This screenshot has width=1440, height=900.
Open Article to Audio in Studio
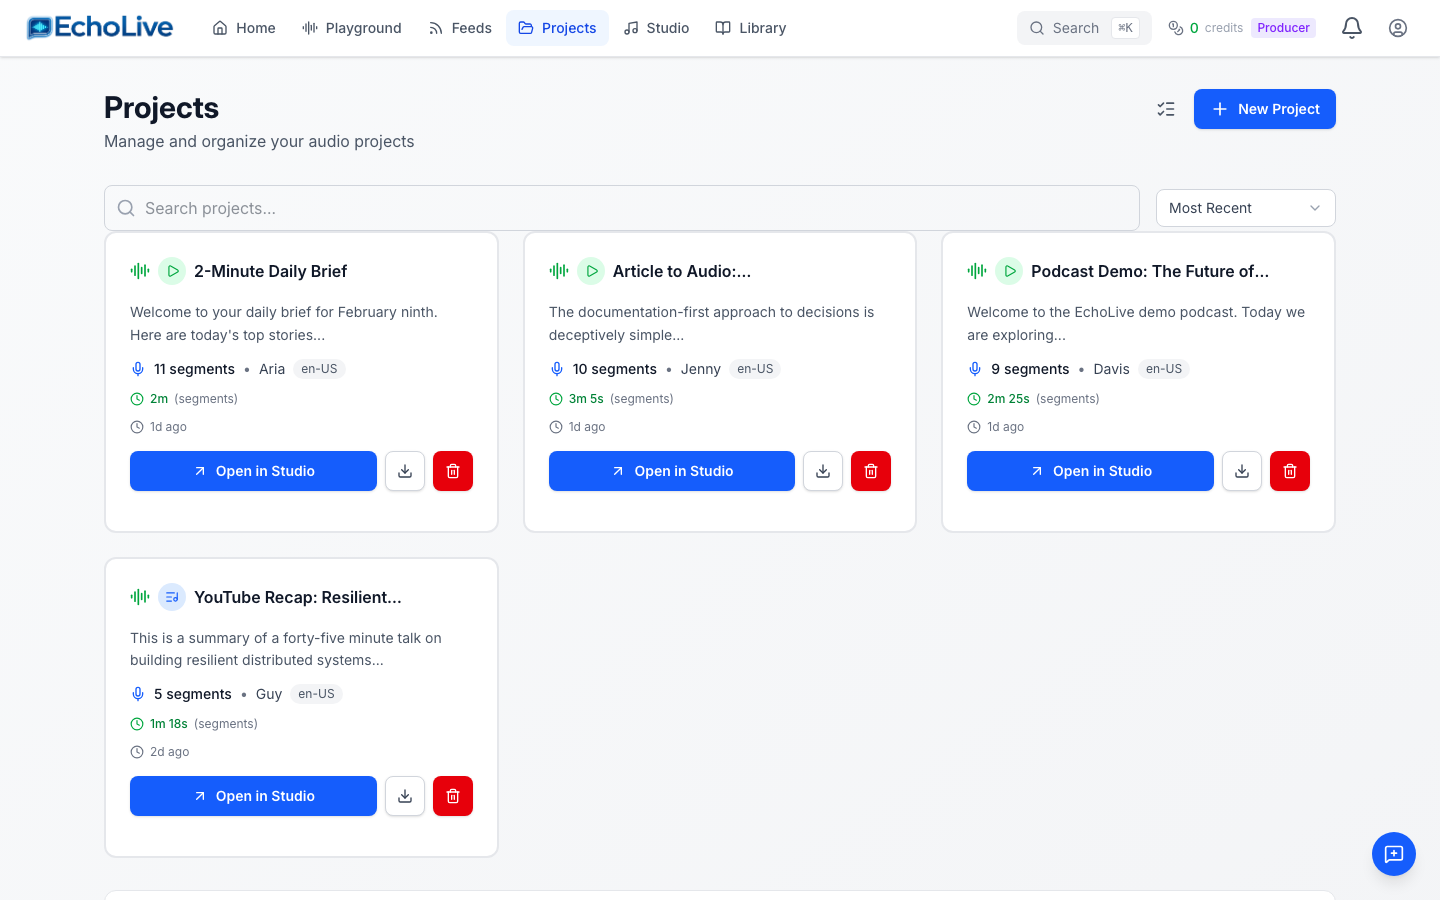(x=671, y=471)
